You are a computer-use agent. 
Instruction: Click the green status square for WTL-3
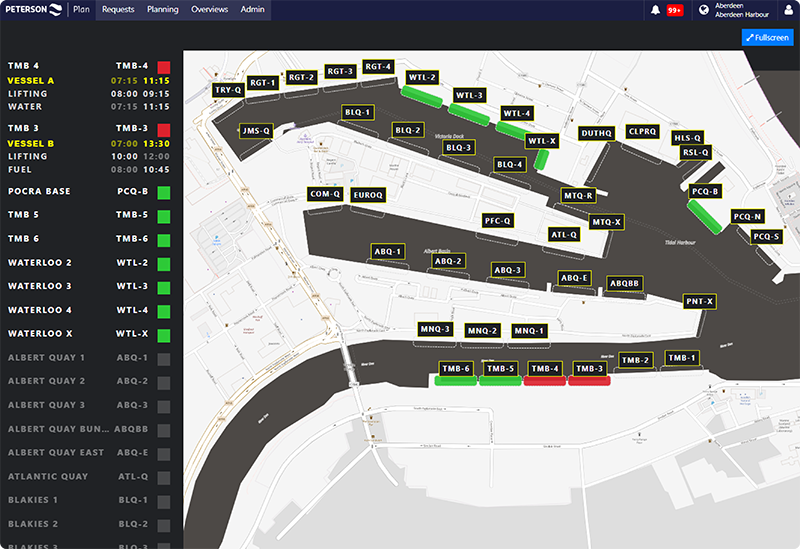(x=164, y=288)
